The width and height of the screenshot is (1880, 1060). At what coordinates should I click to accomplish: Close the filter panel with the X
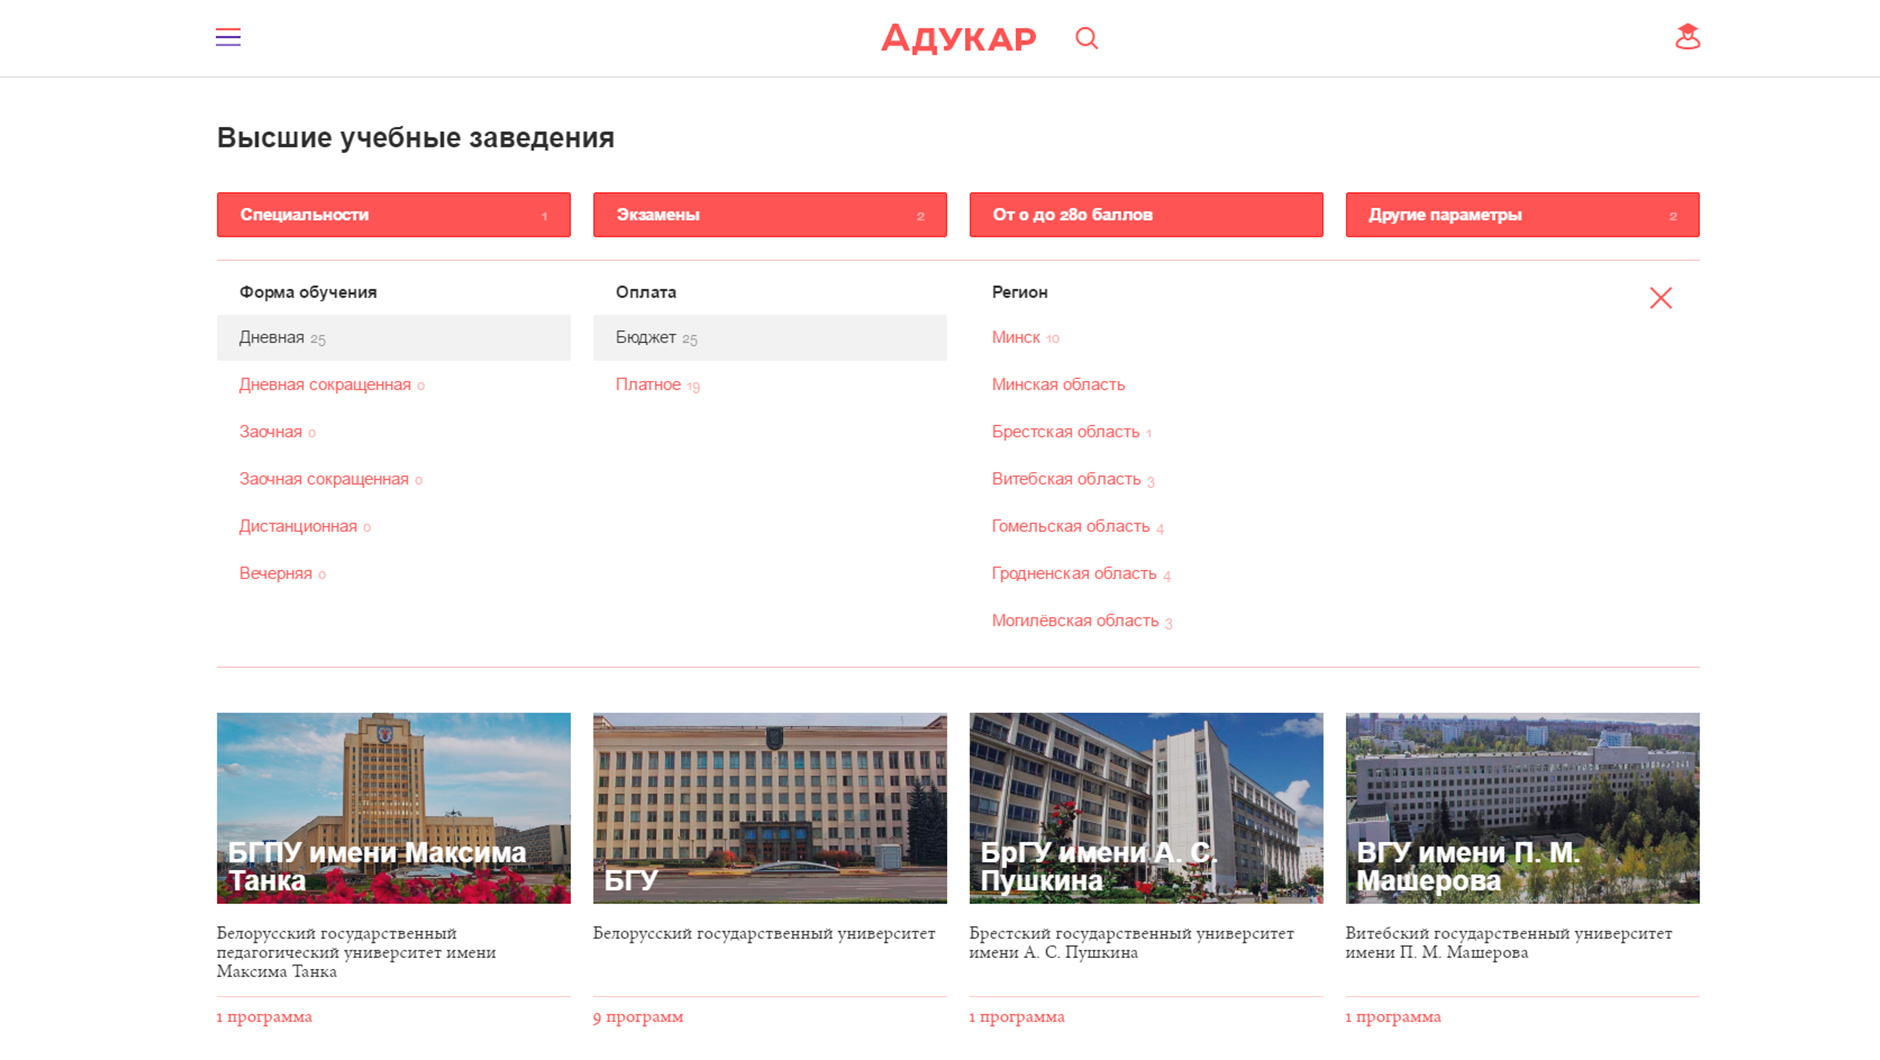coord(1661,298)
